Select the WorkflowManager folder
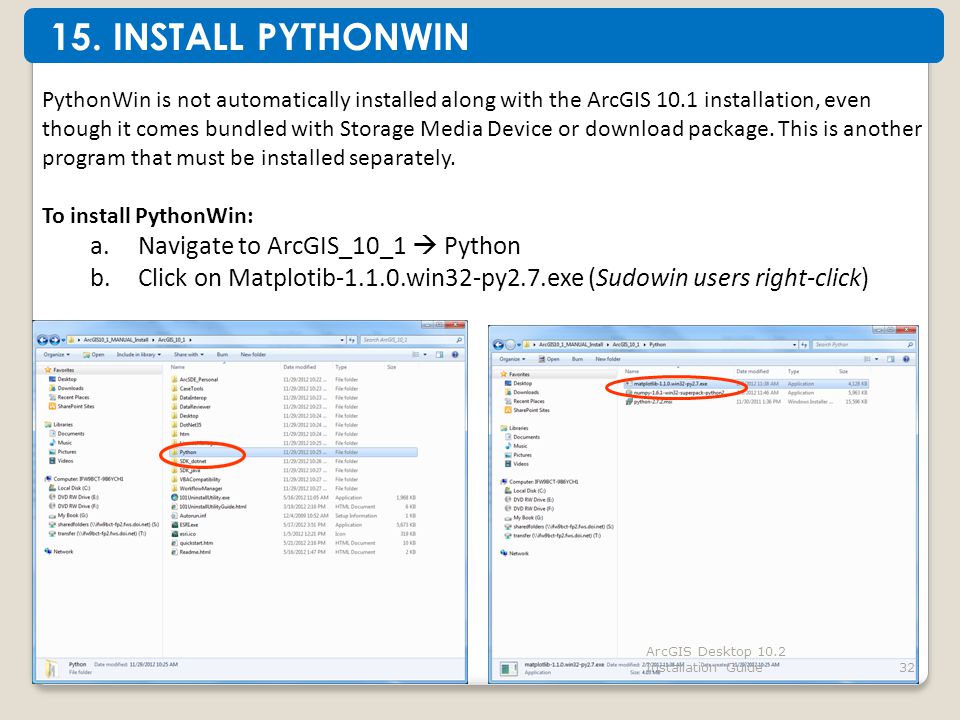 pyautogui.click(x=197, y=489)
